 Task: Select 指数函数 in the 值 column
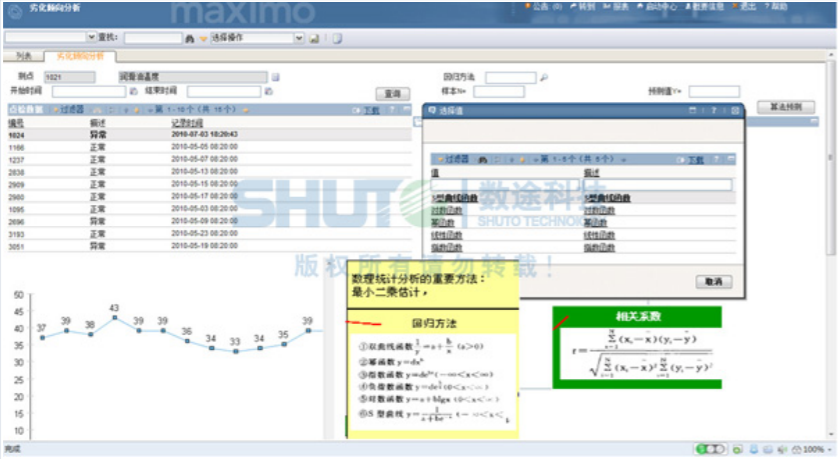447,247
